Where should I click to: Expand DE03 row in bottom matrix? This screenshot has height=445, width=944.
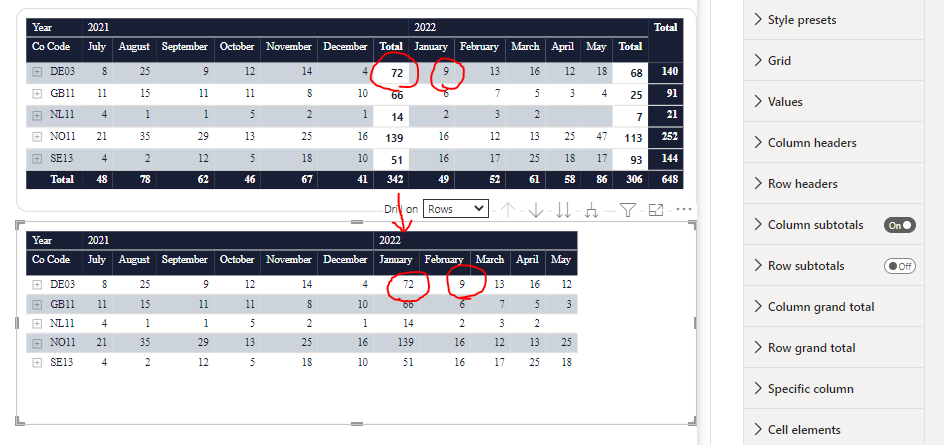point(37,284)
